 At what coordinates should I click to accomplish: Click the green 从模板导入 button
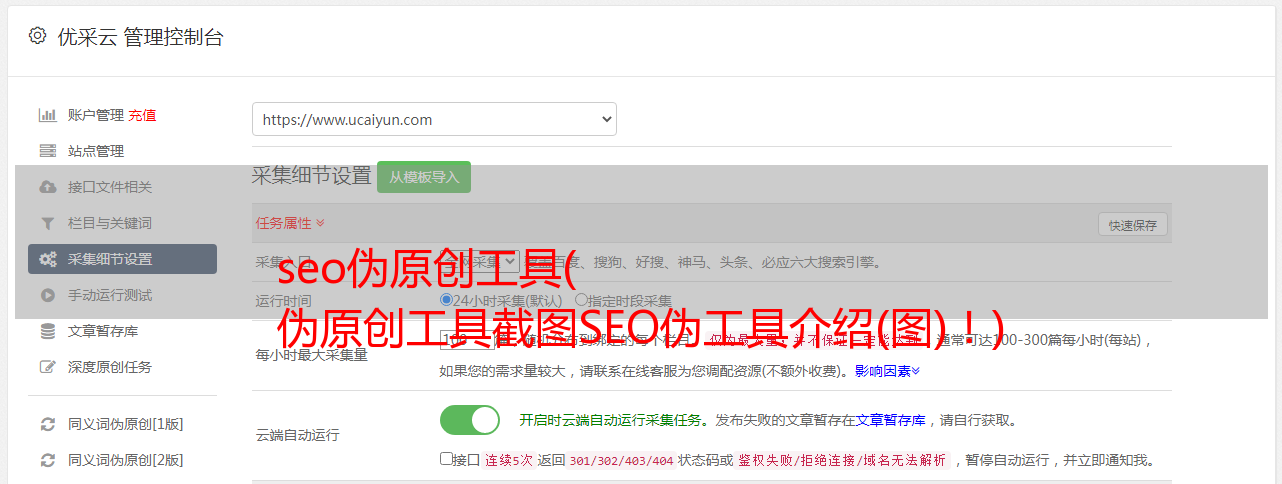click(424, 177)
